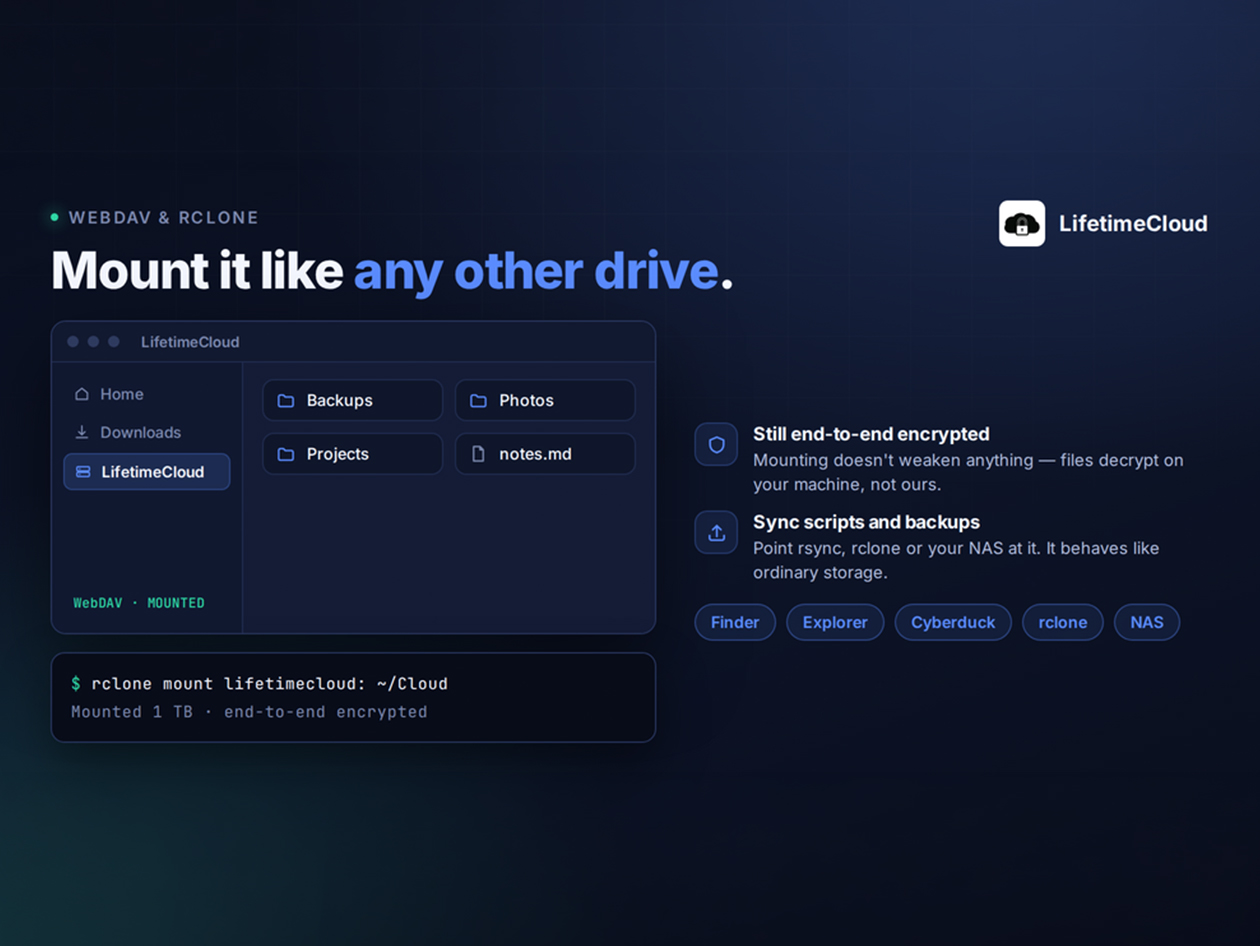
Task: Click the NAS pill
Action: click(x=1147, y=622)
